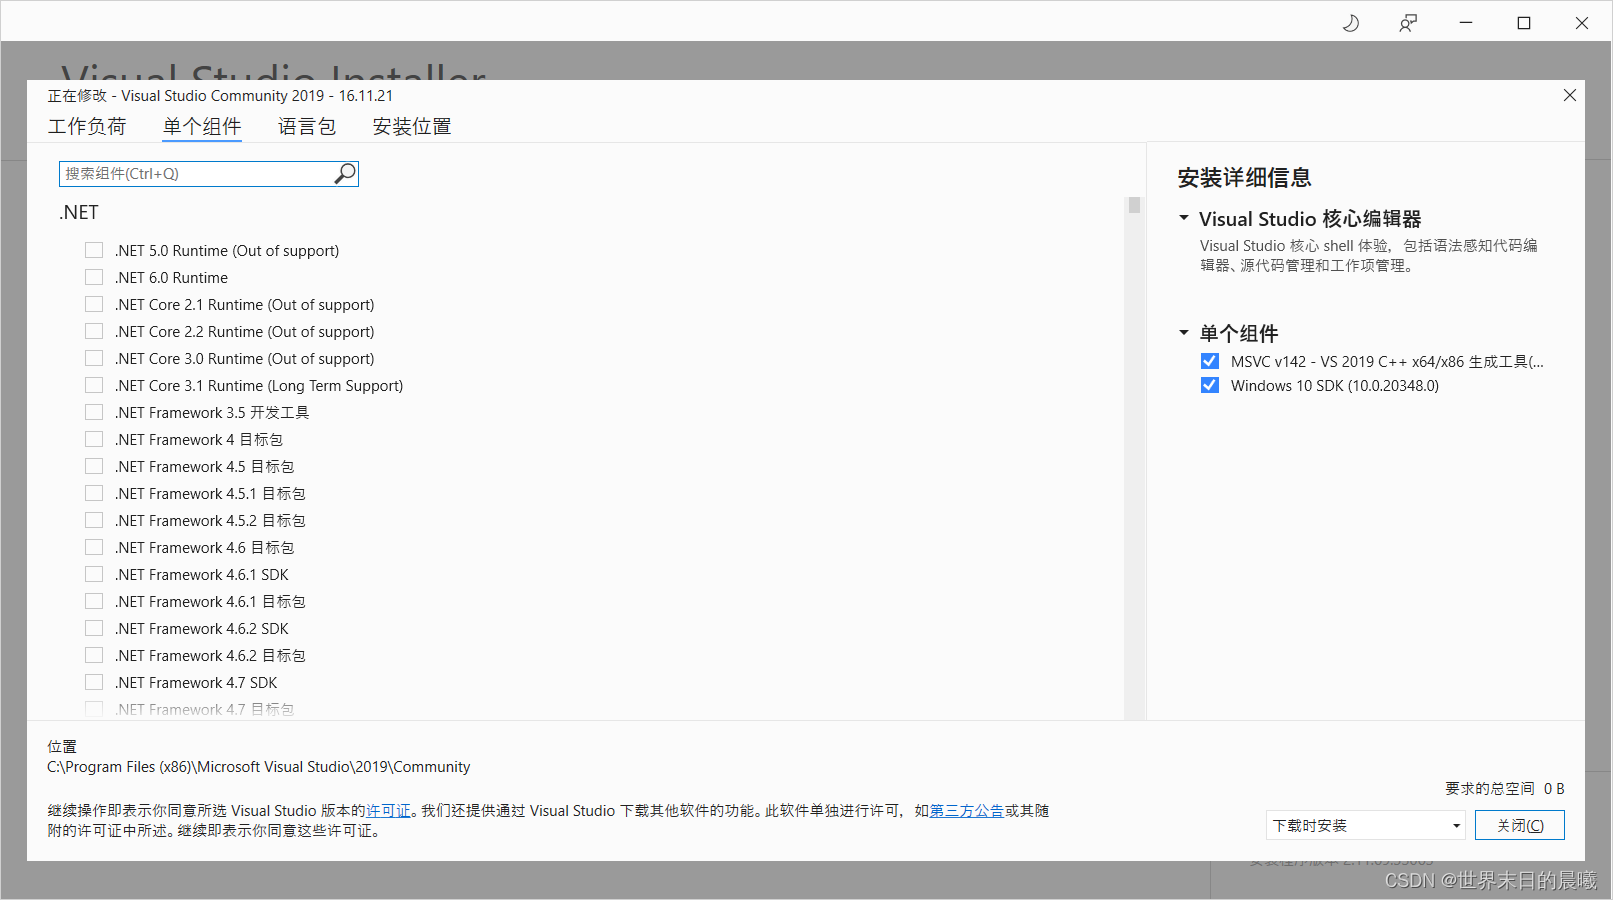
Task: Click the install location path text
Action: point(259,767)
